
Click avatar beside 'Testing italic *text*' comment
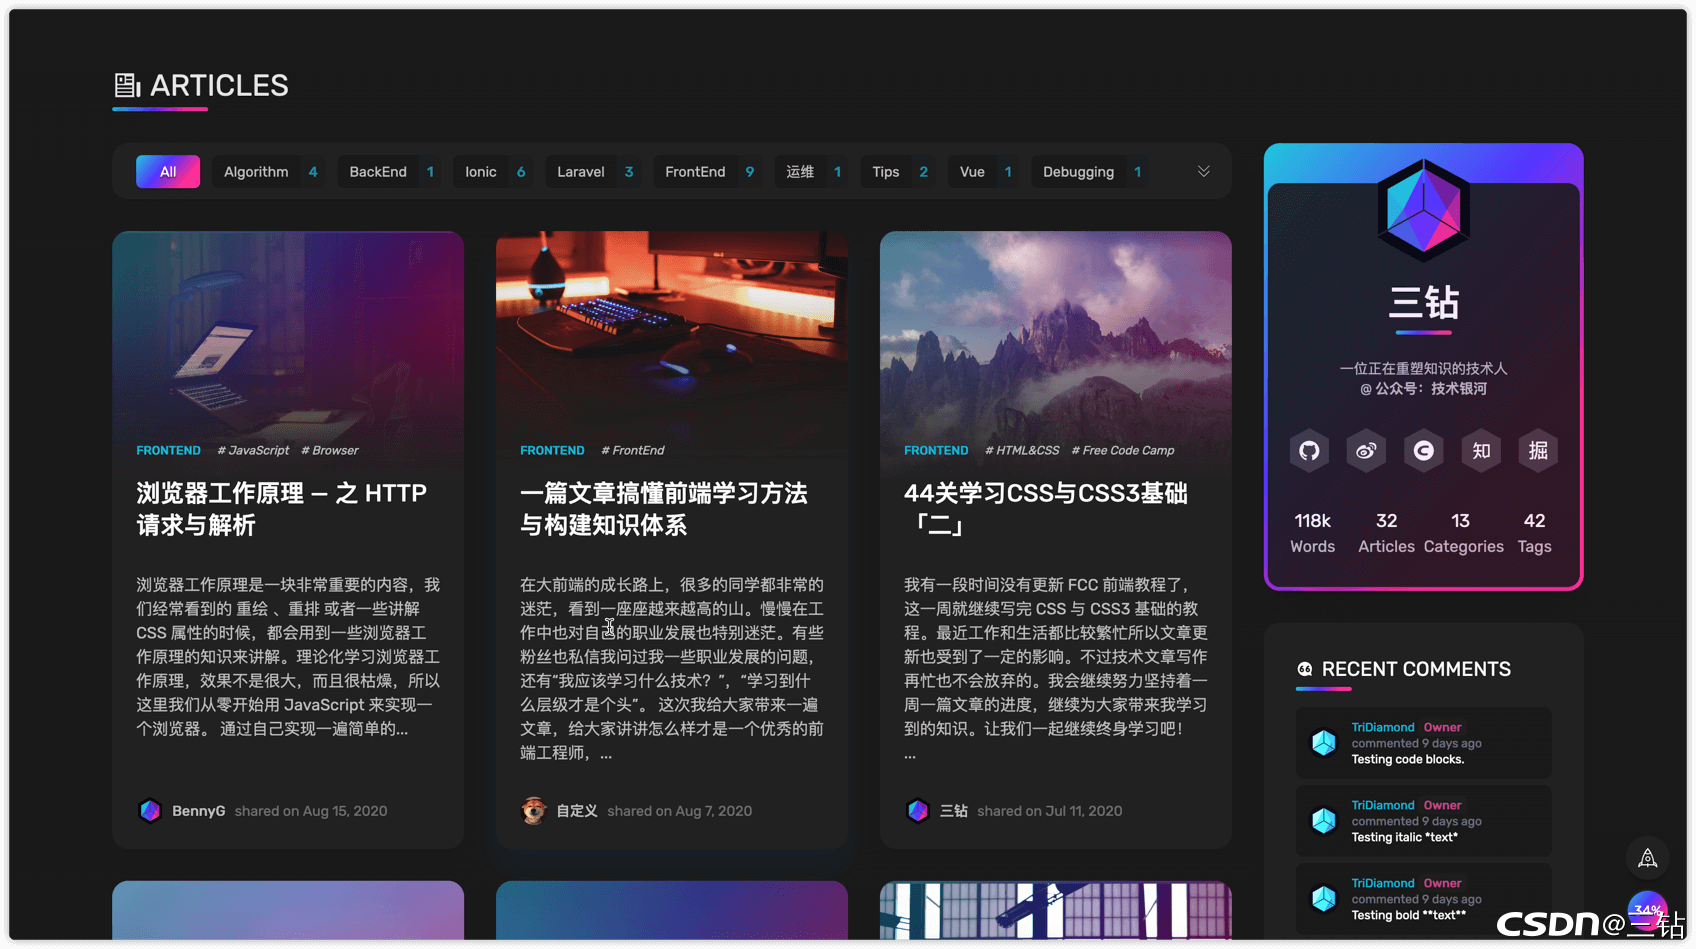1324,821
